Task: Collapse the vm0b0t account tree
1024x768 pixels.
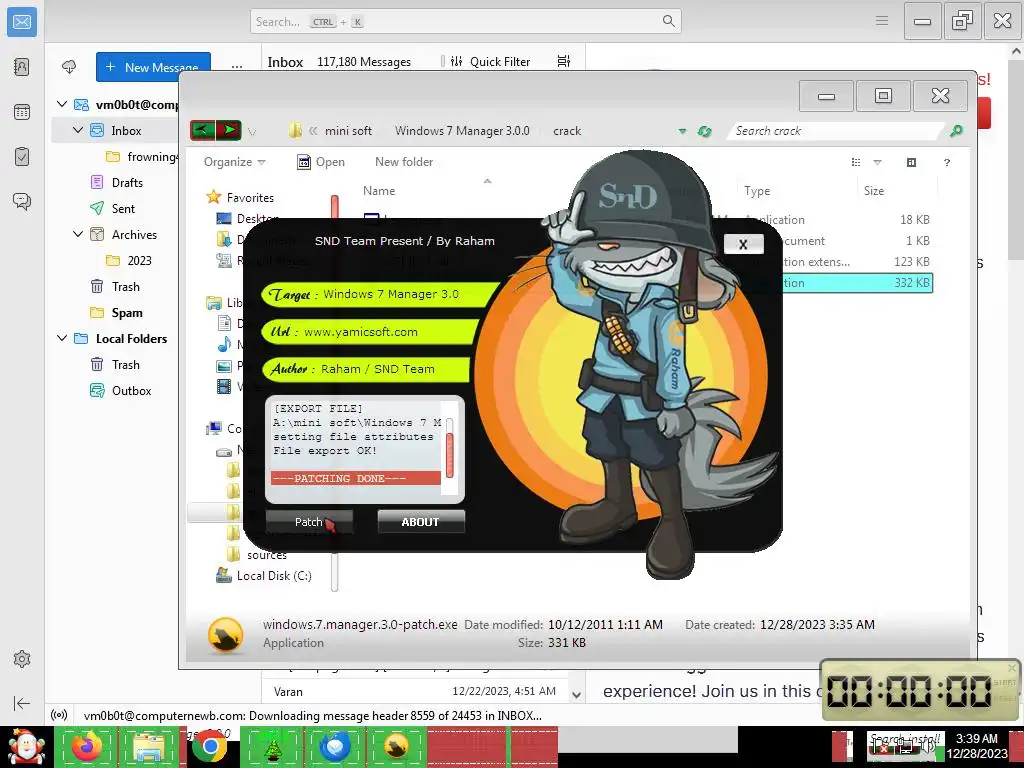Action: click(62, 104)
